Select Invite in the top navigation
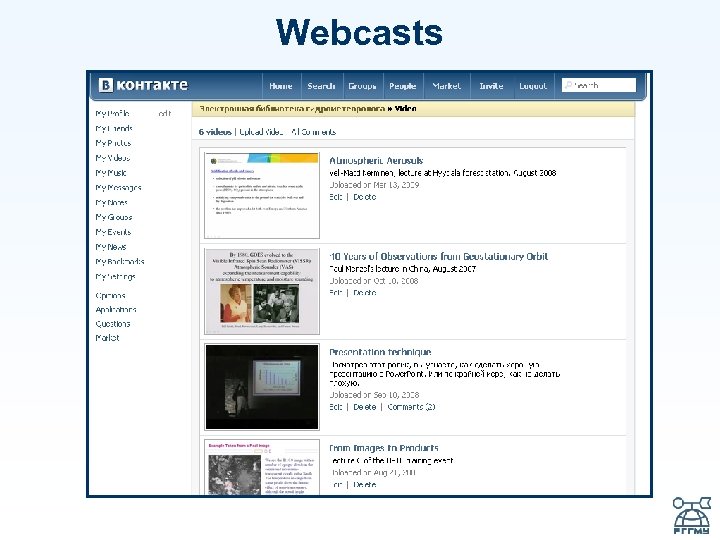This screenshot has height=540, width=720. [491, 86]
